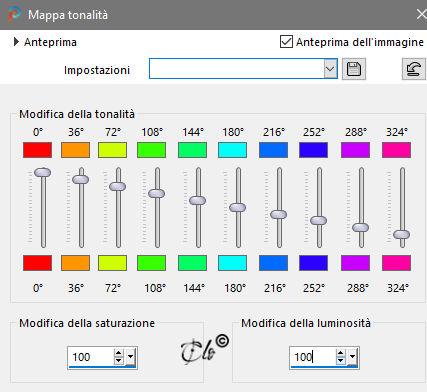Click the 180° cyan hue slider handle
Screen dimensions: 427x392
click(x=238, y=207)
